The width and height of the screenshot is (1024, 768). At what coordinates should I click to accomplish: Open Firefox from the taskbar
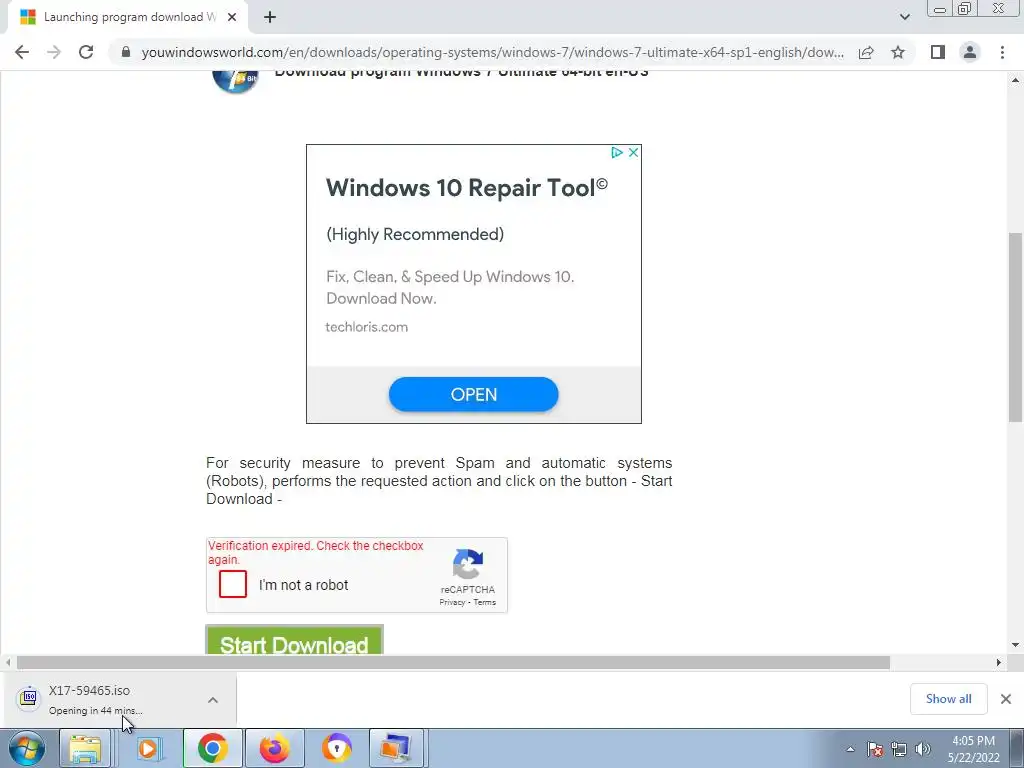coord(274,748)
